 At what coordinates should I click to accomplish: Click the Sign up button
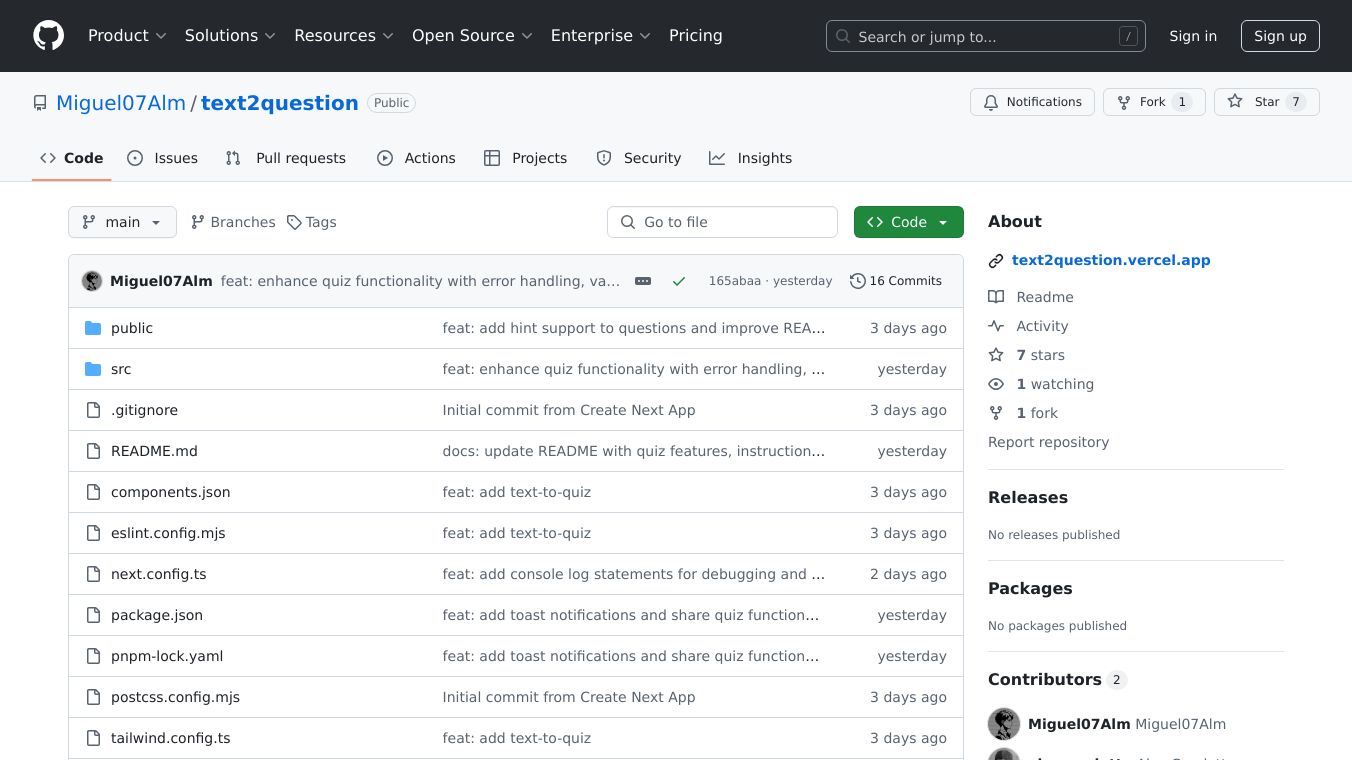[x=1280, y=36]
